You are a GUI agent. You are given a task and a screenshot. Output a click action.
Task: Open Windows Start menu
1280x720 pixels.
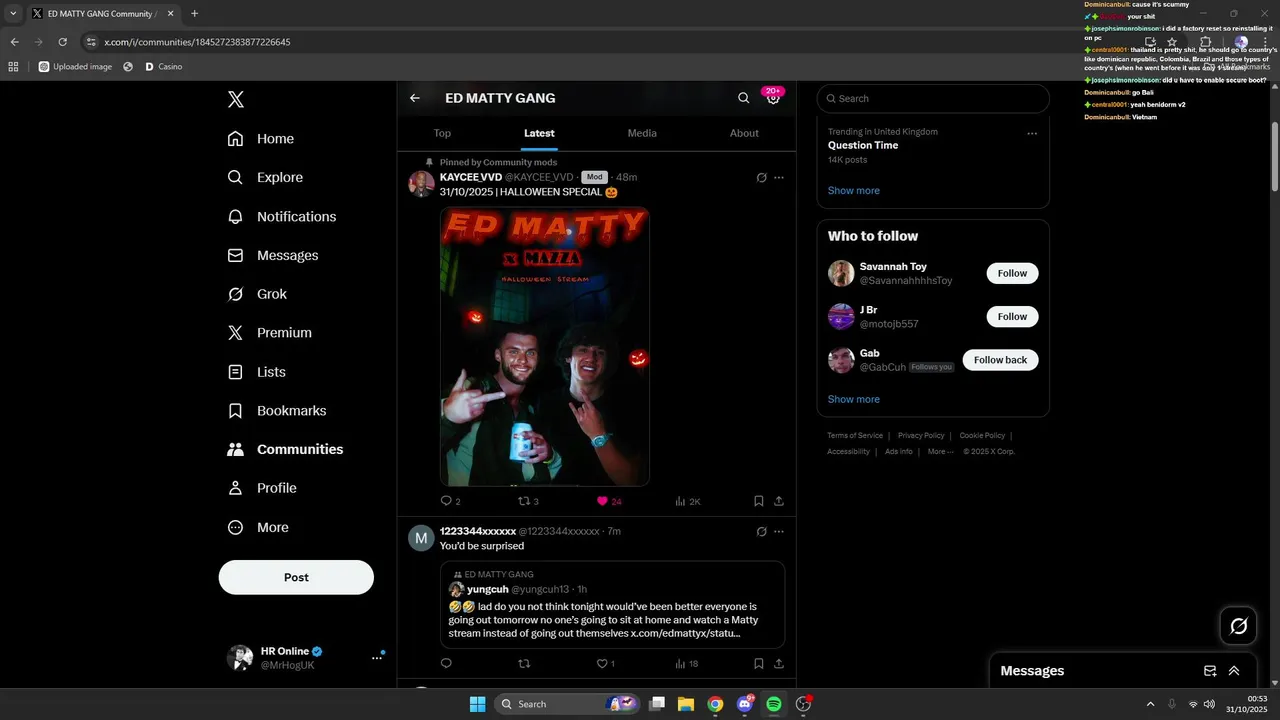[x=477, y=704]
